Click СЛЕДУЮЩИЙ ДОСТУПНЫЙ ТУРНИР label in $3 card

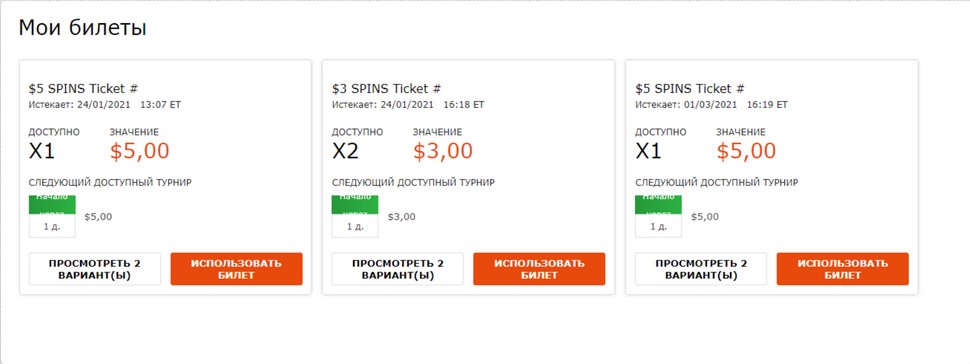pyautogui.click(x=413, y=183)
